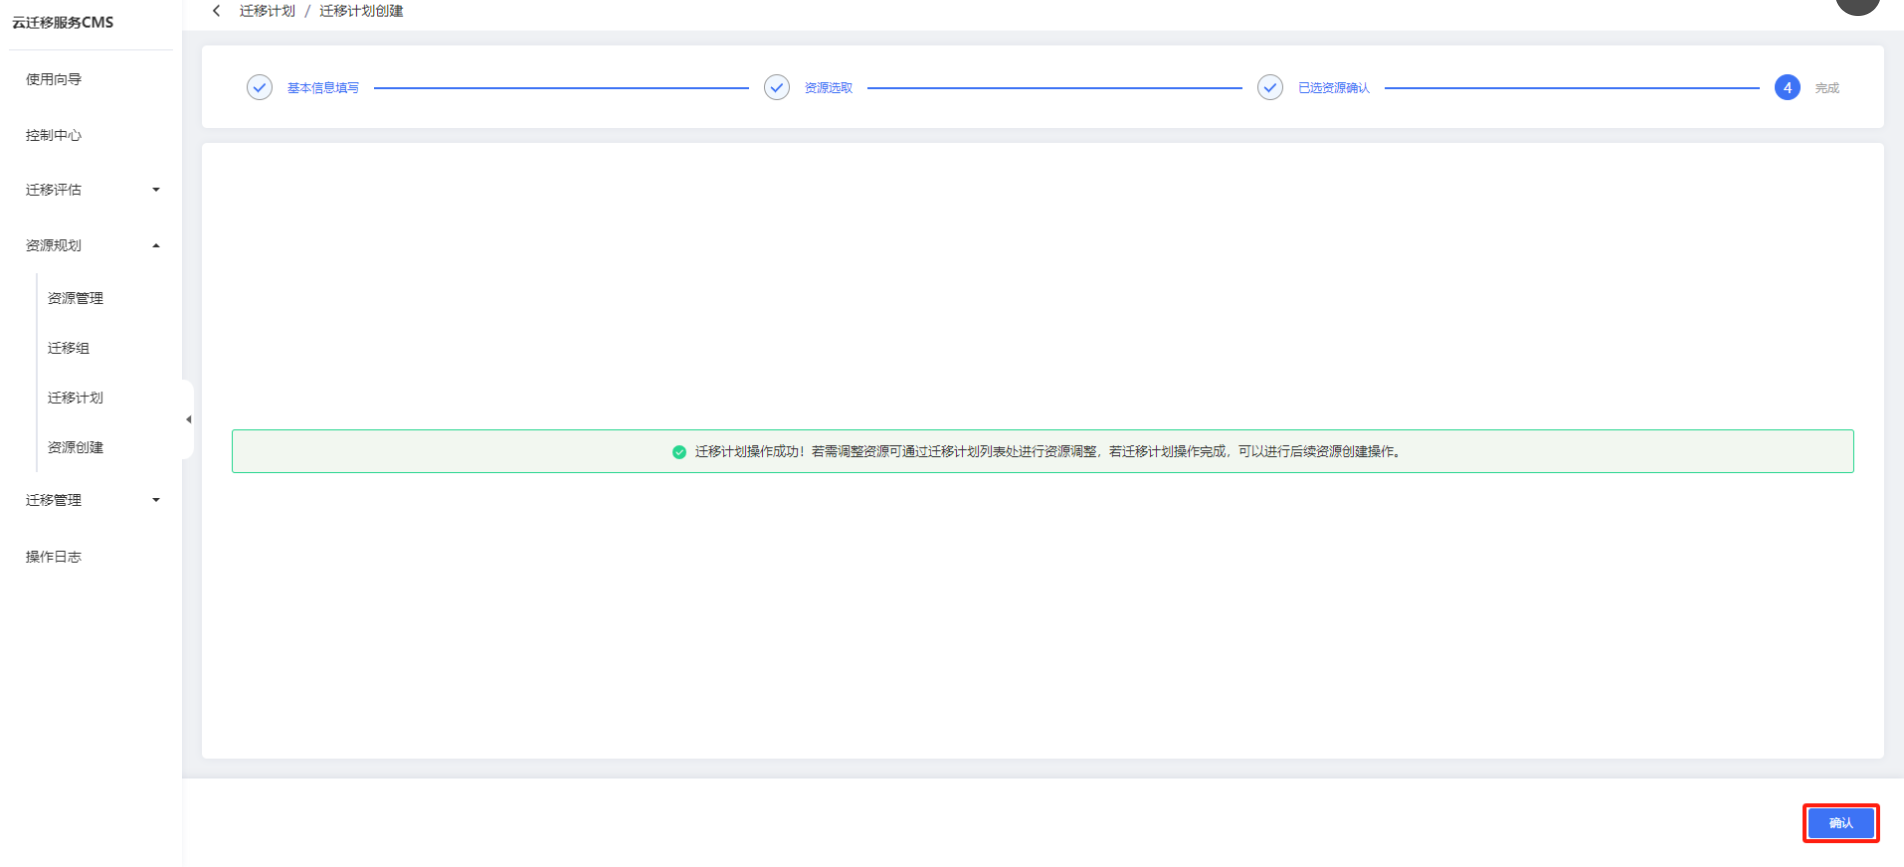
Task: Click the 云迁移服务CMS title
Action: (63, 22)
